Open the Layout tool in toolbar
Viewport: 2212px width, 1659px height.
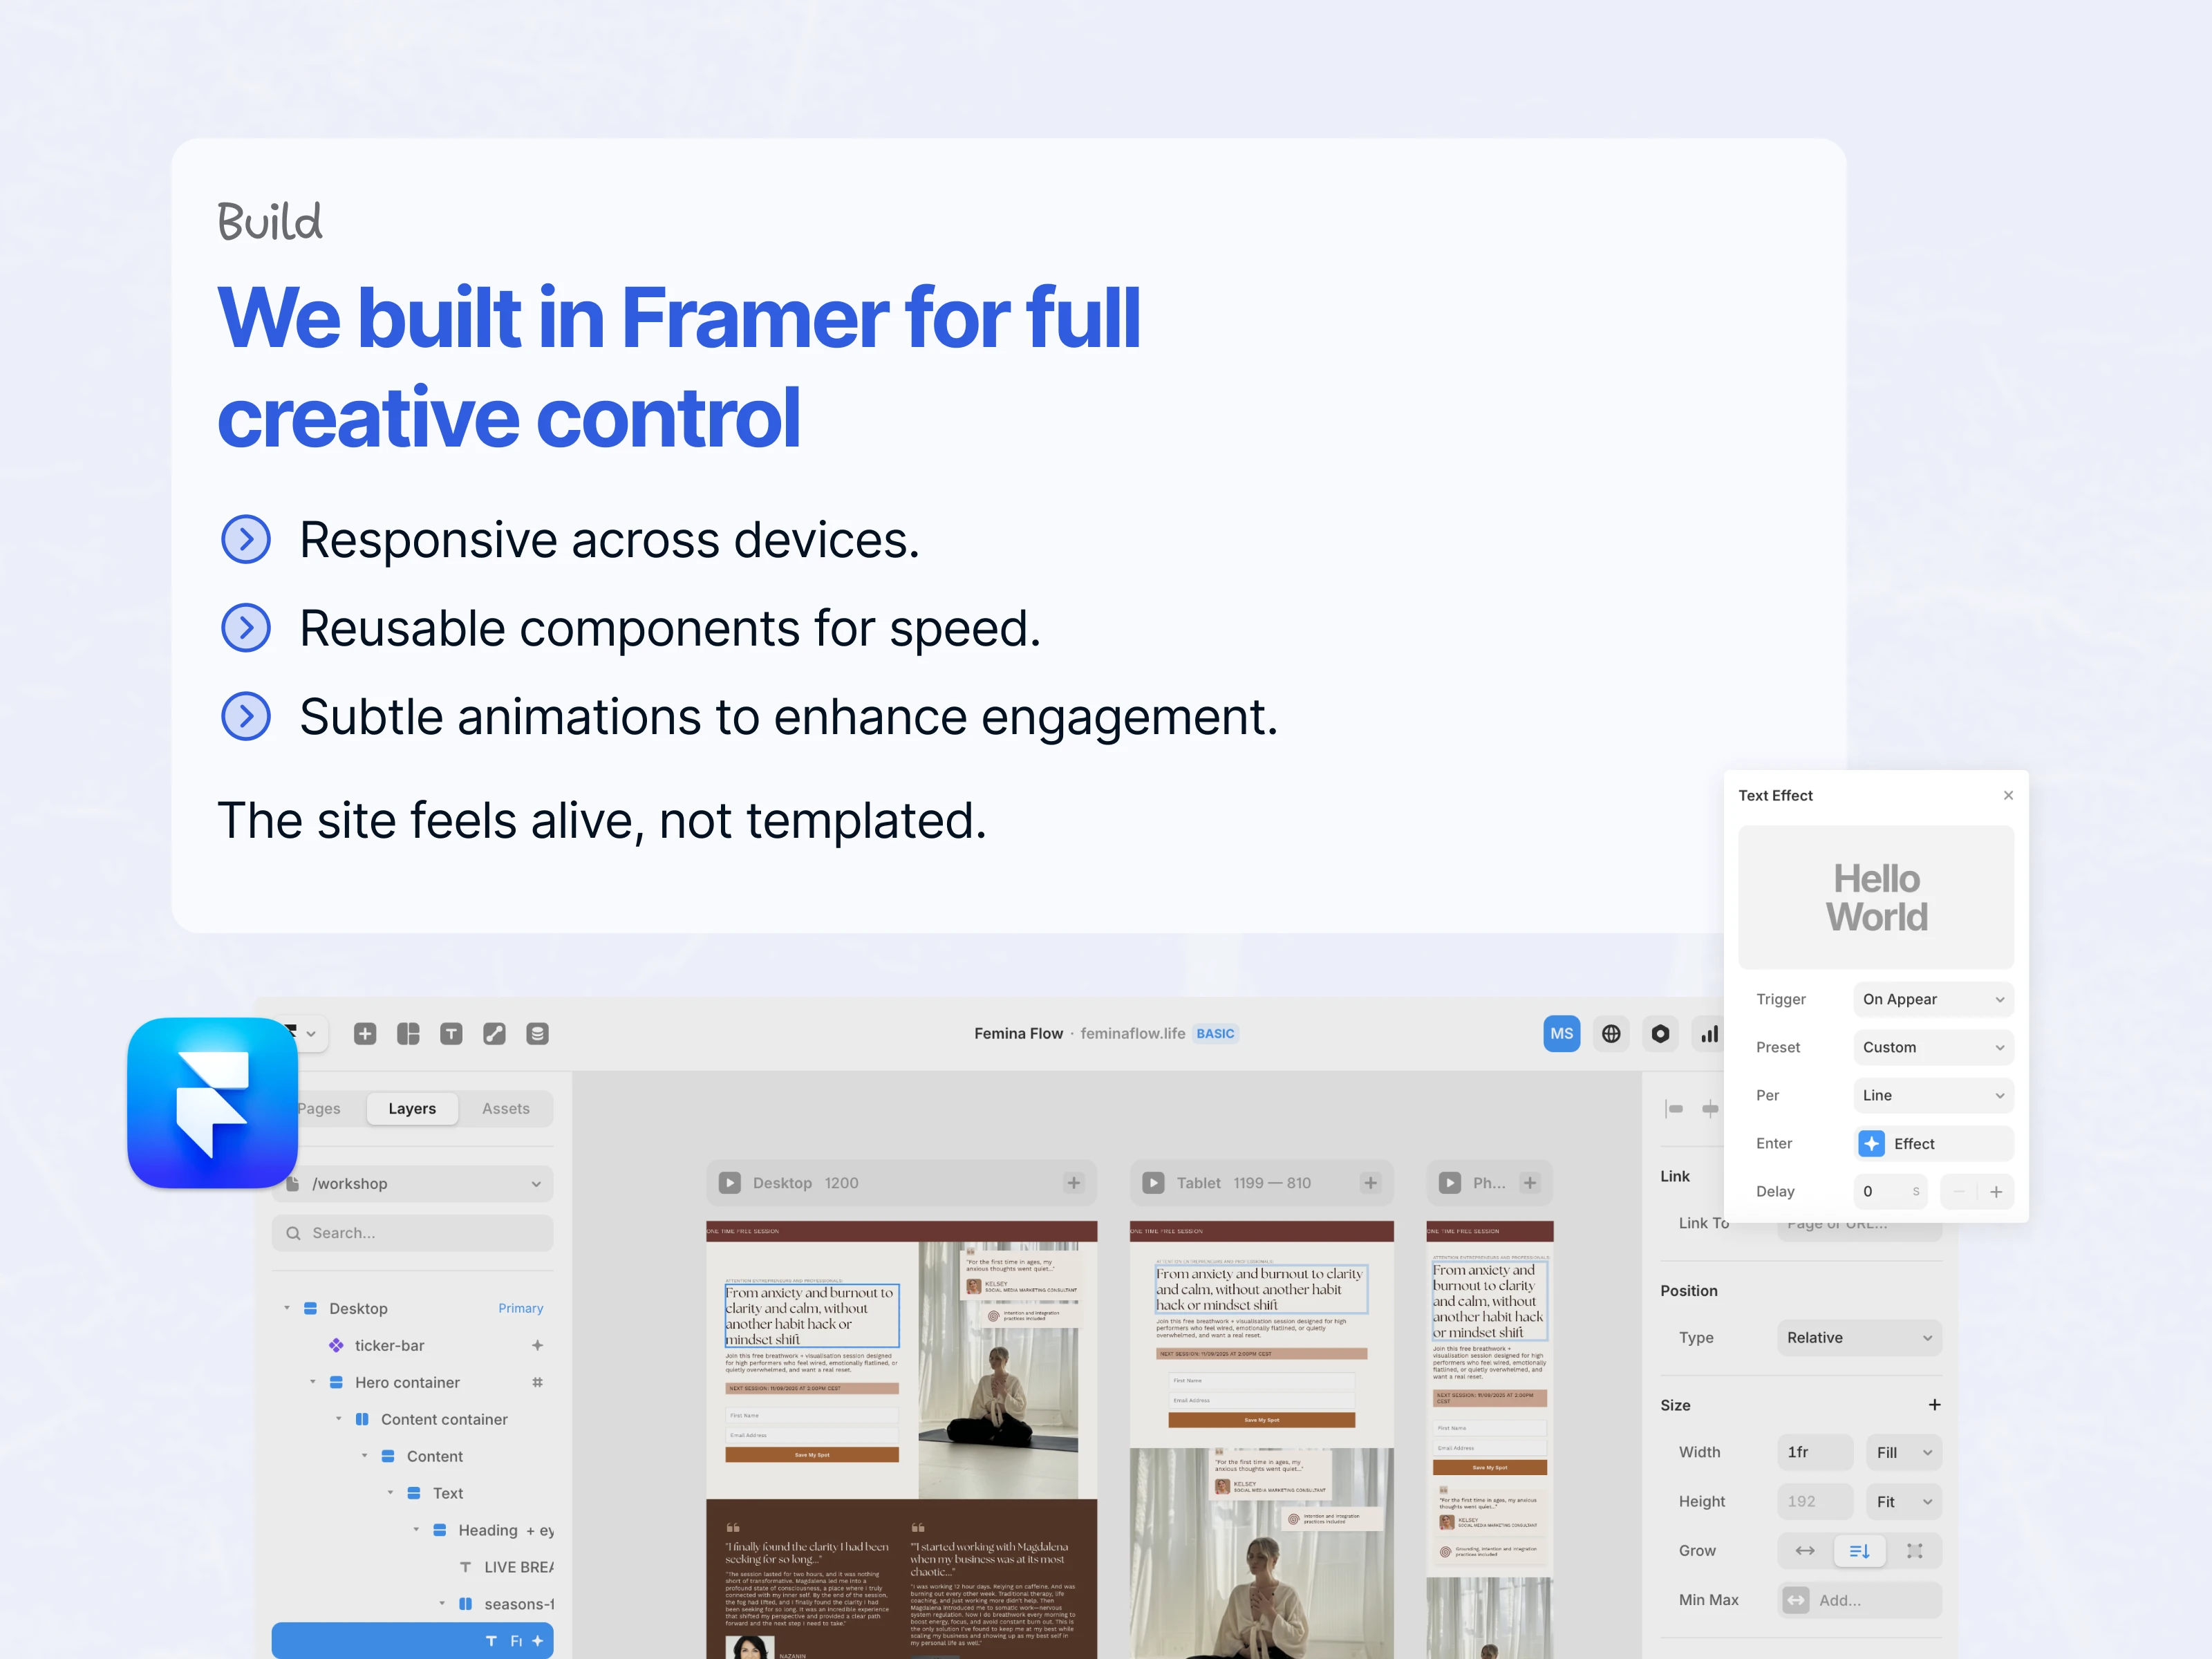click(408, 1034)
